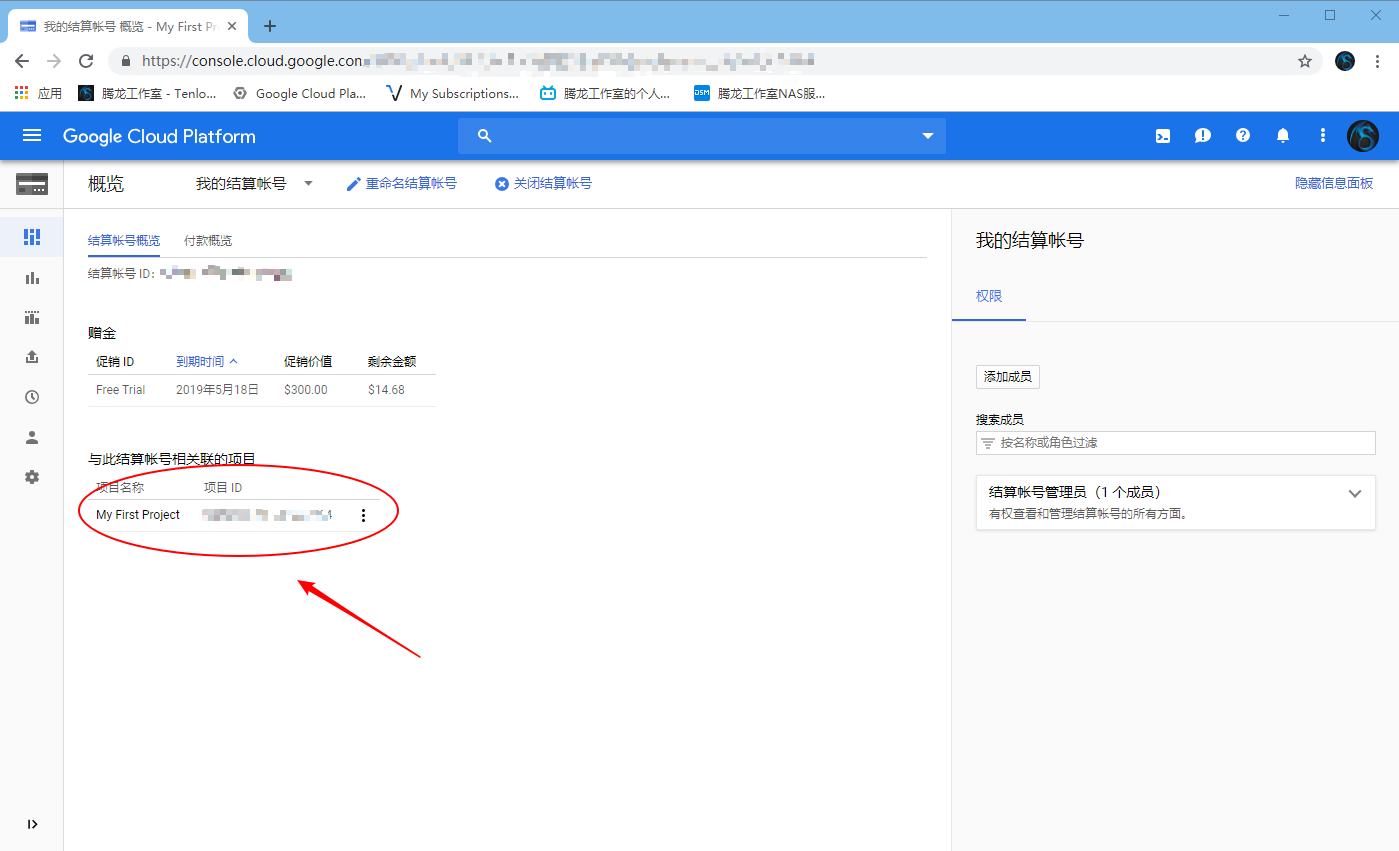Image resolution: width=1399 pixels, height=851 pixels.
Task: Click the 添加成员 button
Action: point(1008,377)
